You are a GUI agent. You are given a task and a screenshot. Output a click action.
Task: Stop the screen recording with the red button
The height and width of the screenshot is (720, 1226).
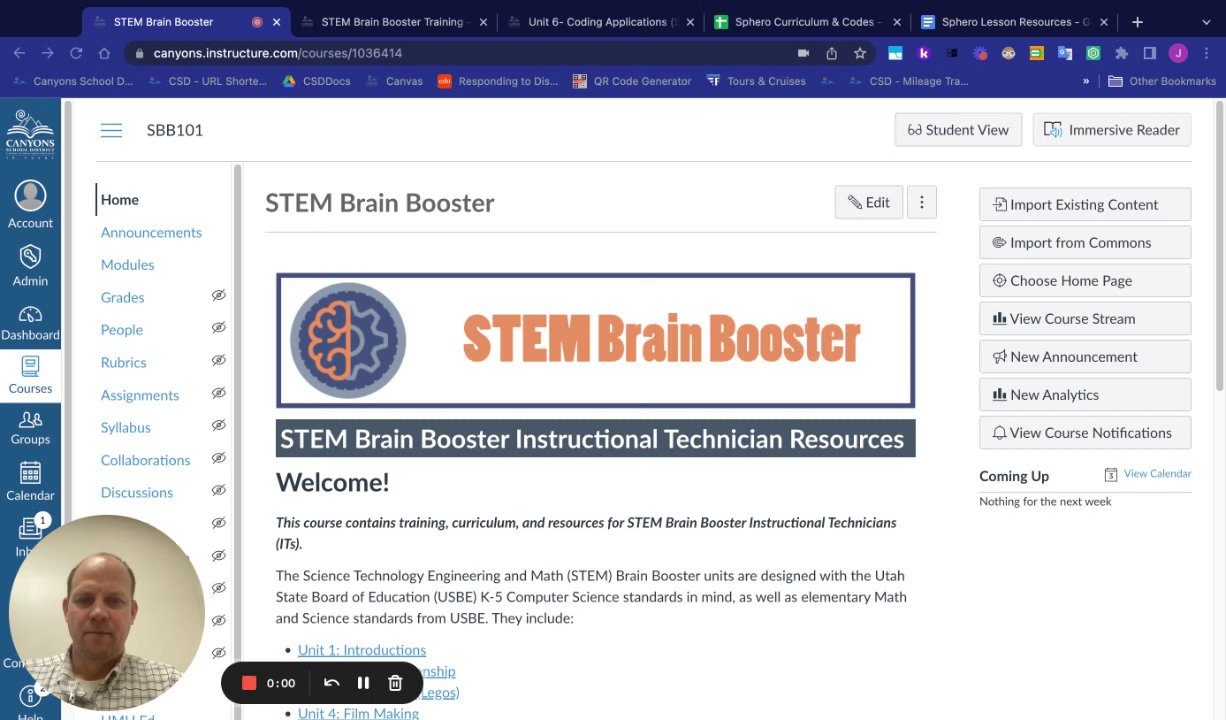[x=249, y=683]
